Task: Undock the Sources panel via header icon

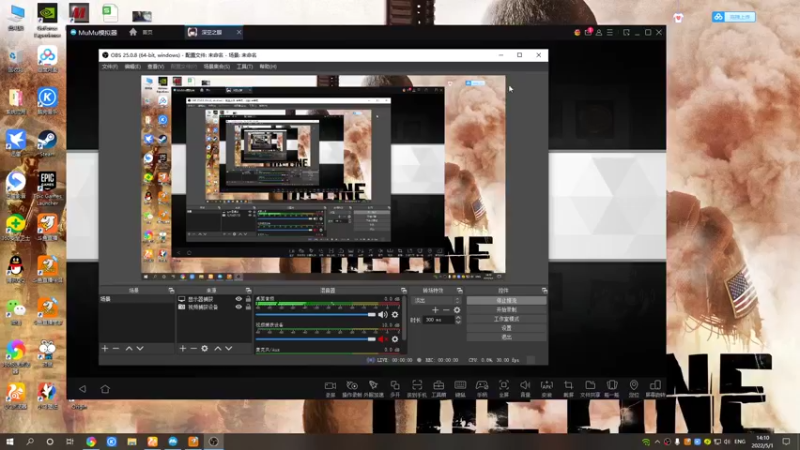Action: pyautogui.click(x=248, y=290)
